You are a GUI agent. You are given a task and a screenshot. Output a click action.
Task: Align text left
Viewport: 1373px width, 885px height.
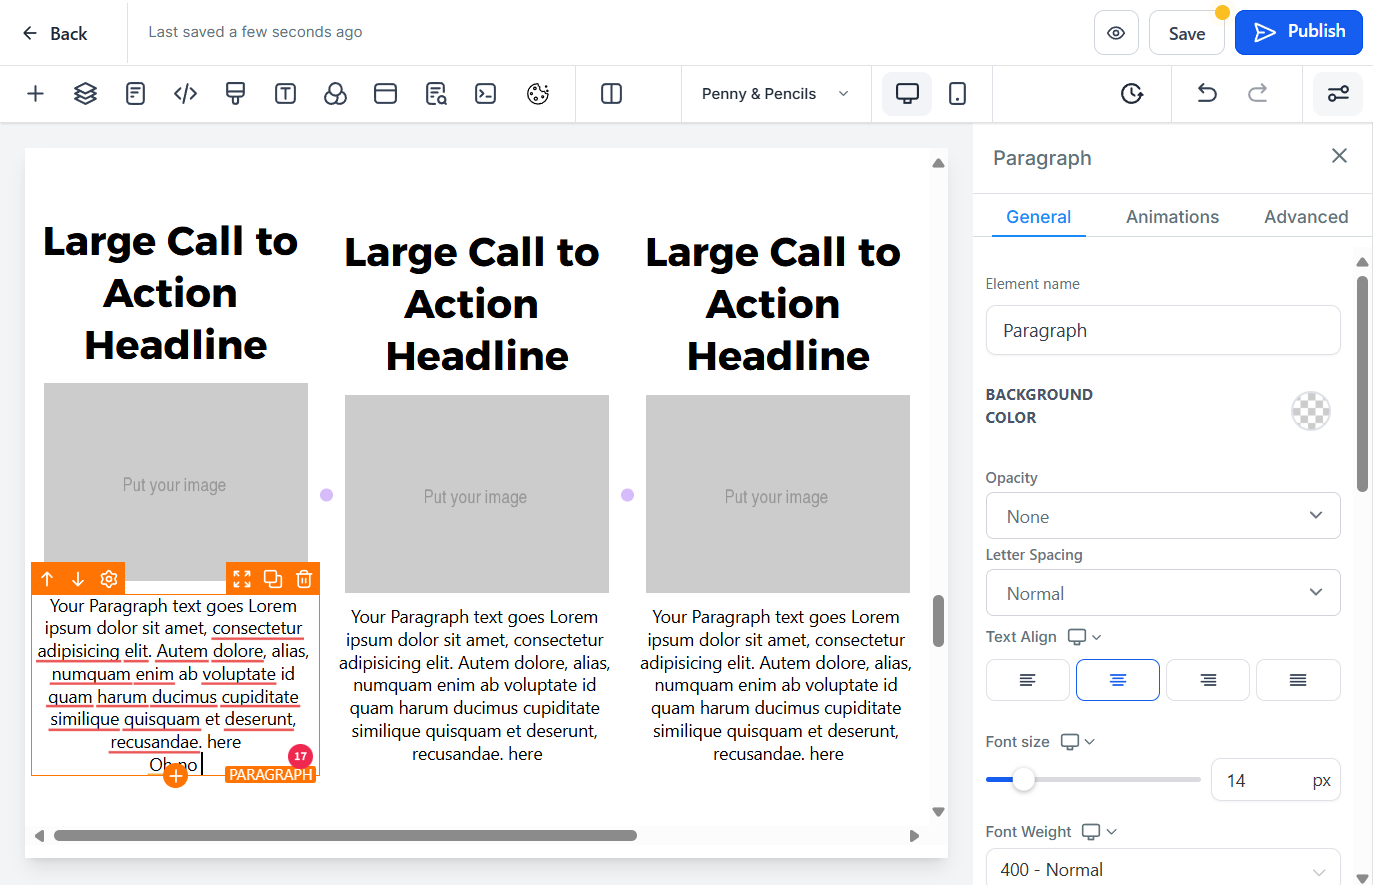(1028, 680)
